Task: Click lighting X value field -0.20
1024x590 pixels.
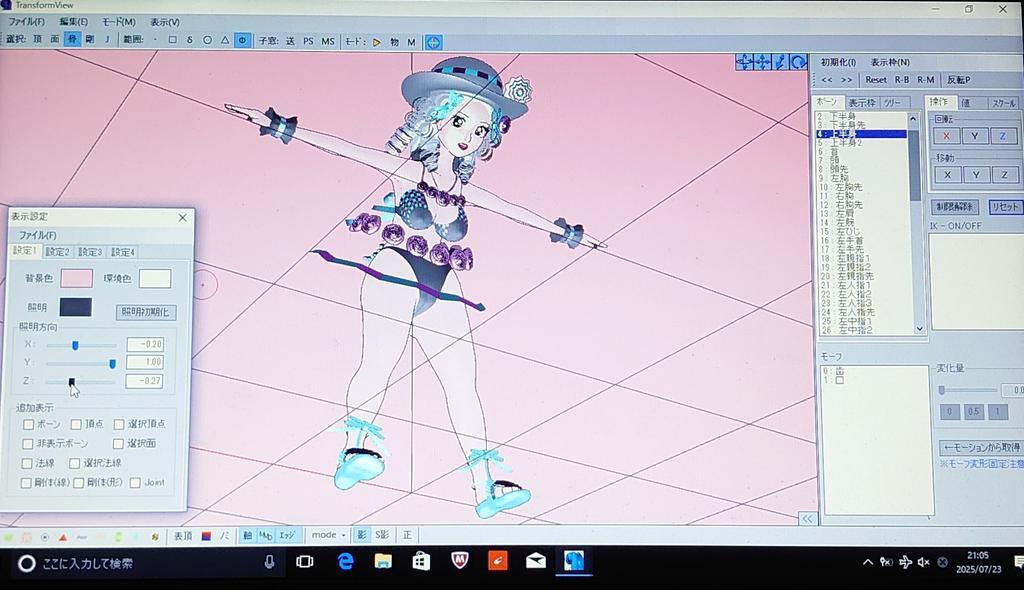Action: click(144, 344)
